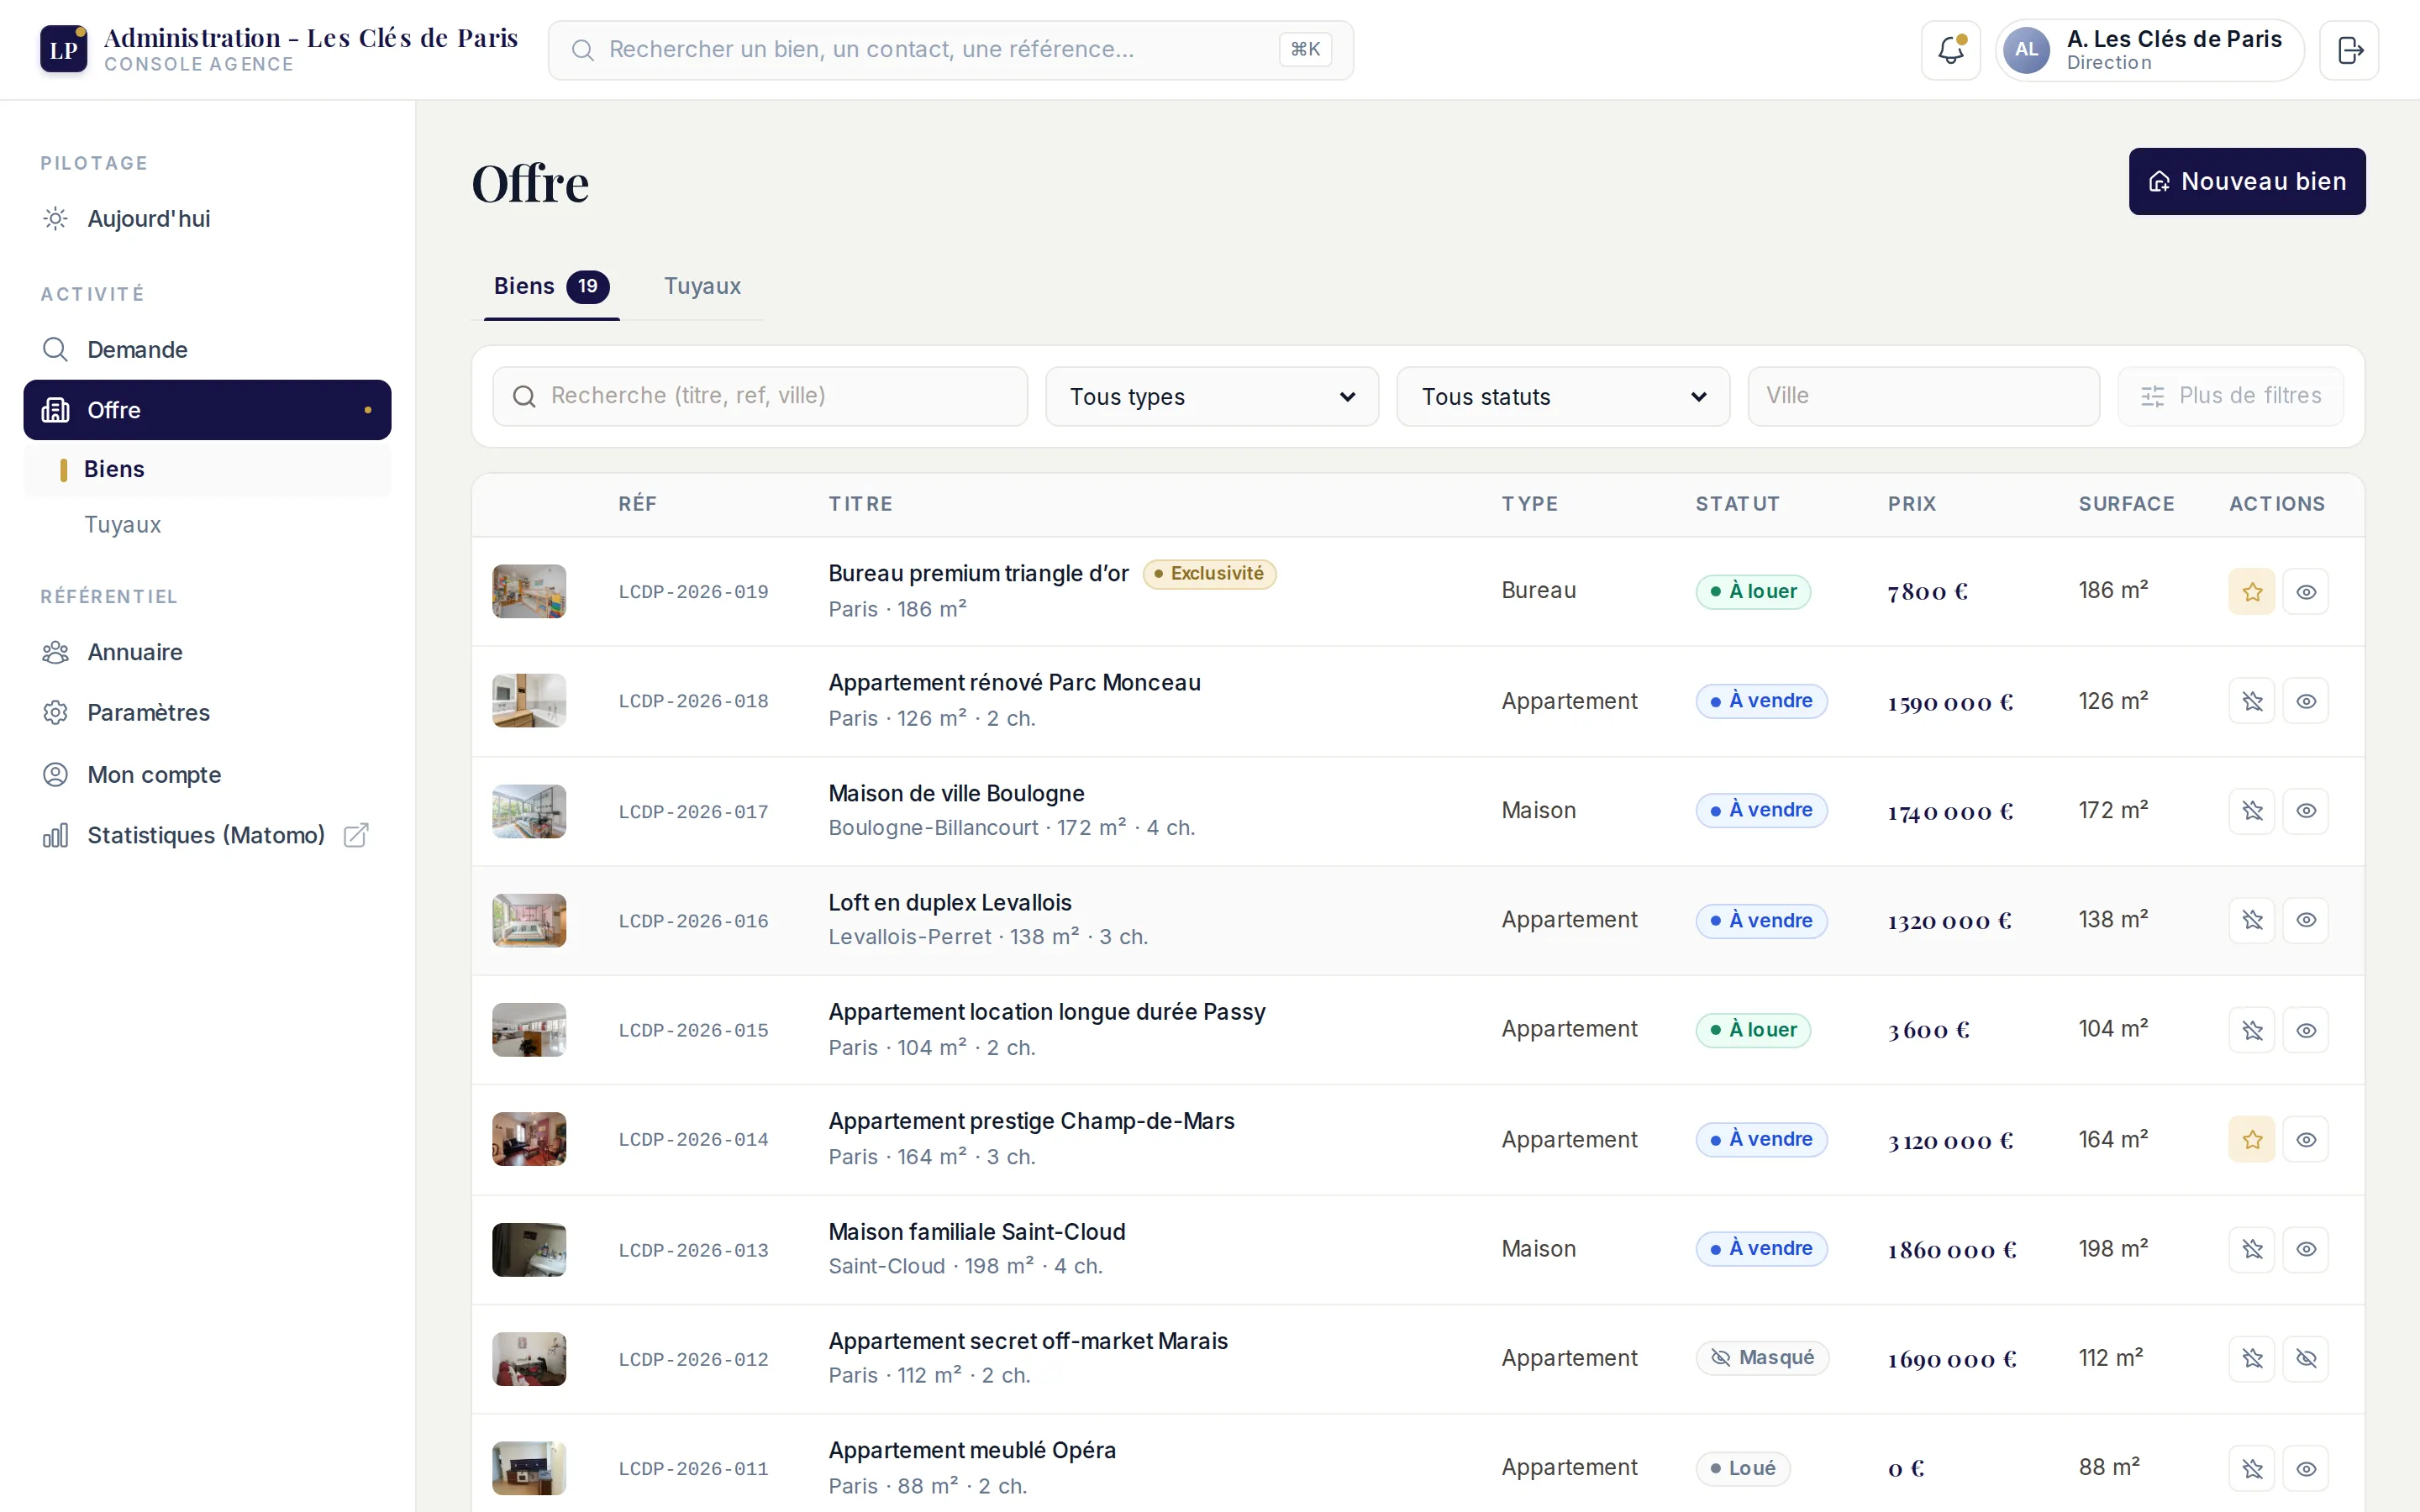Sort by the PRIX column header
The width and height of the screenshot is (2420, 1512).
click(x=1911, y=504)
